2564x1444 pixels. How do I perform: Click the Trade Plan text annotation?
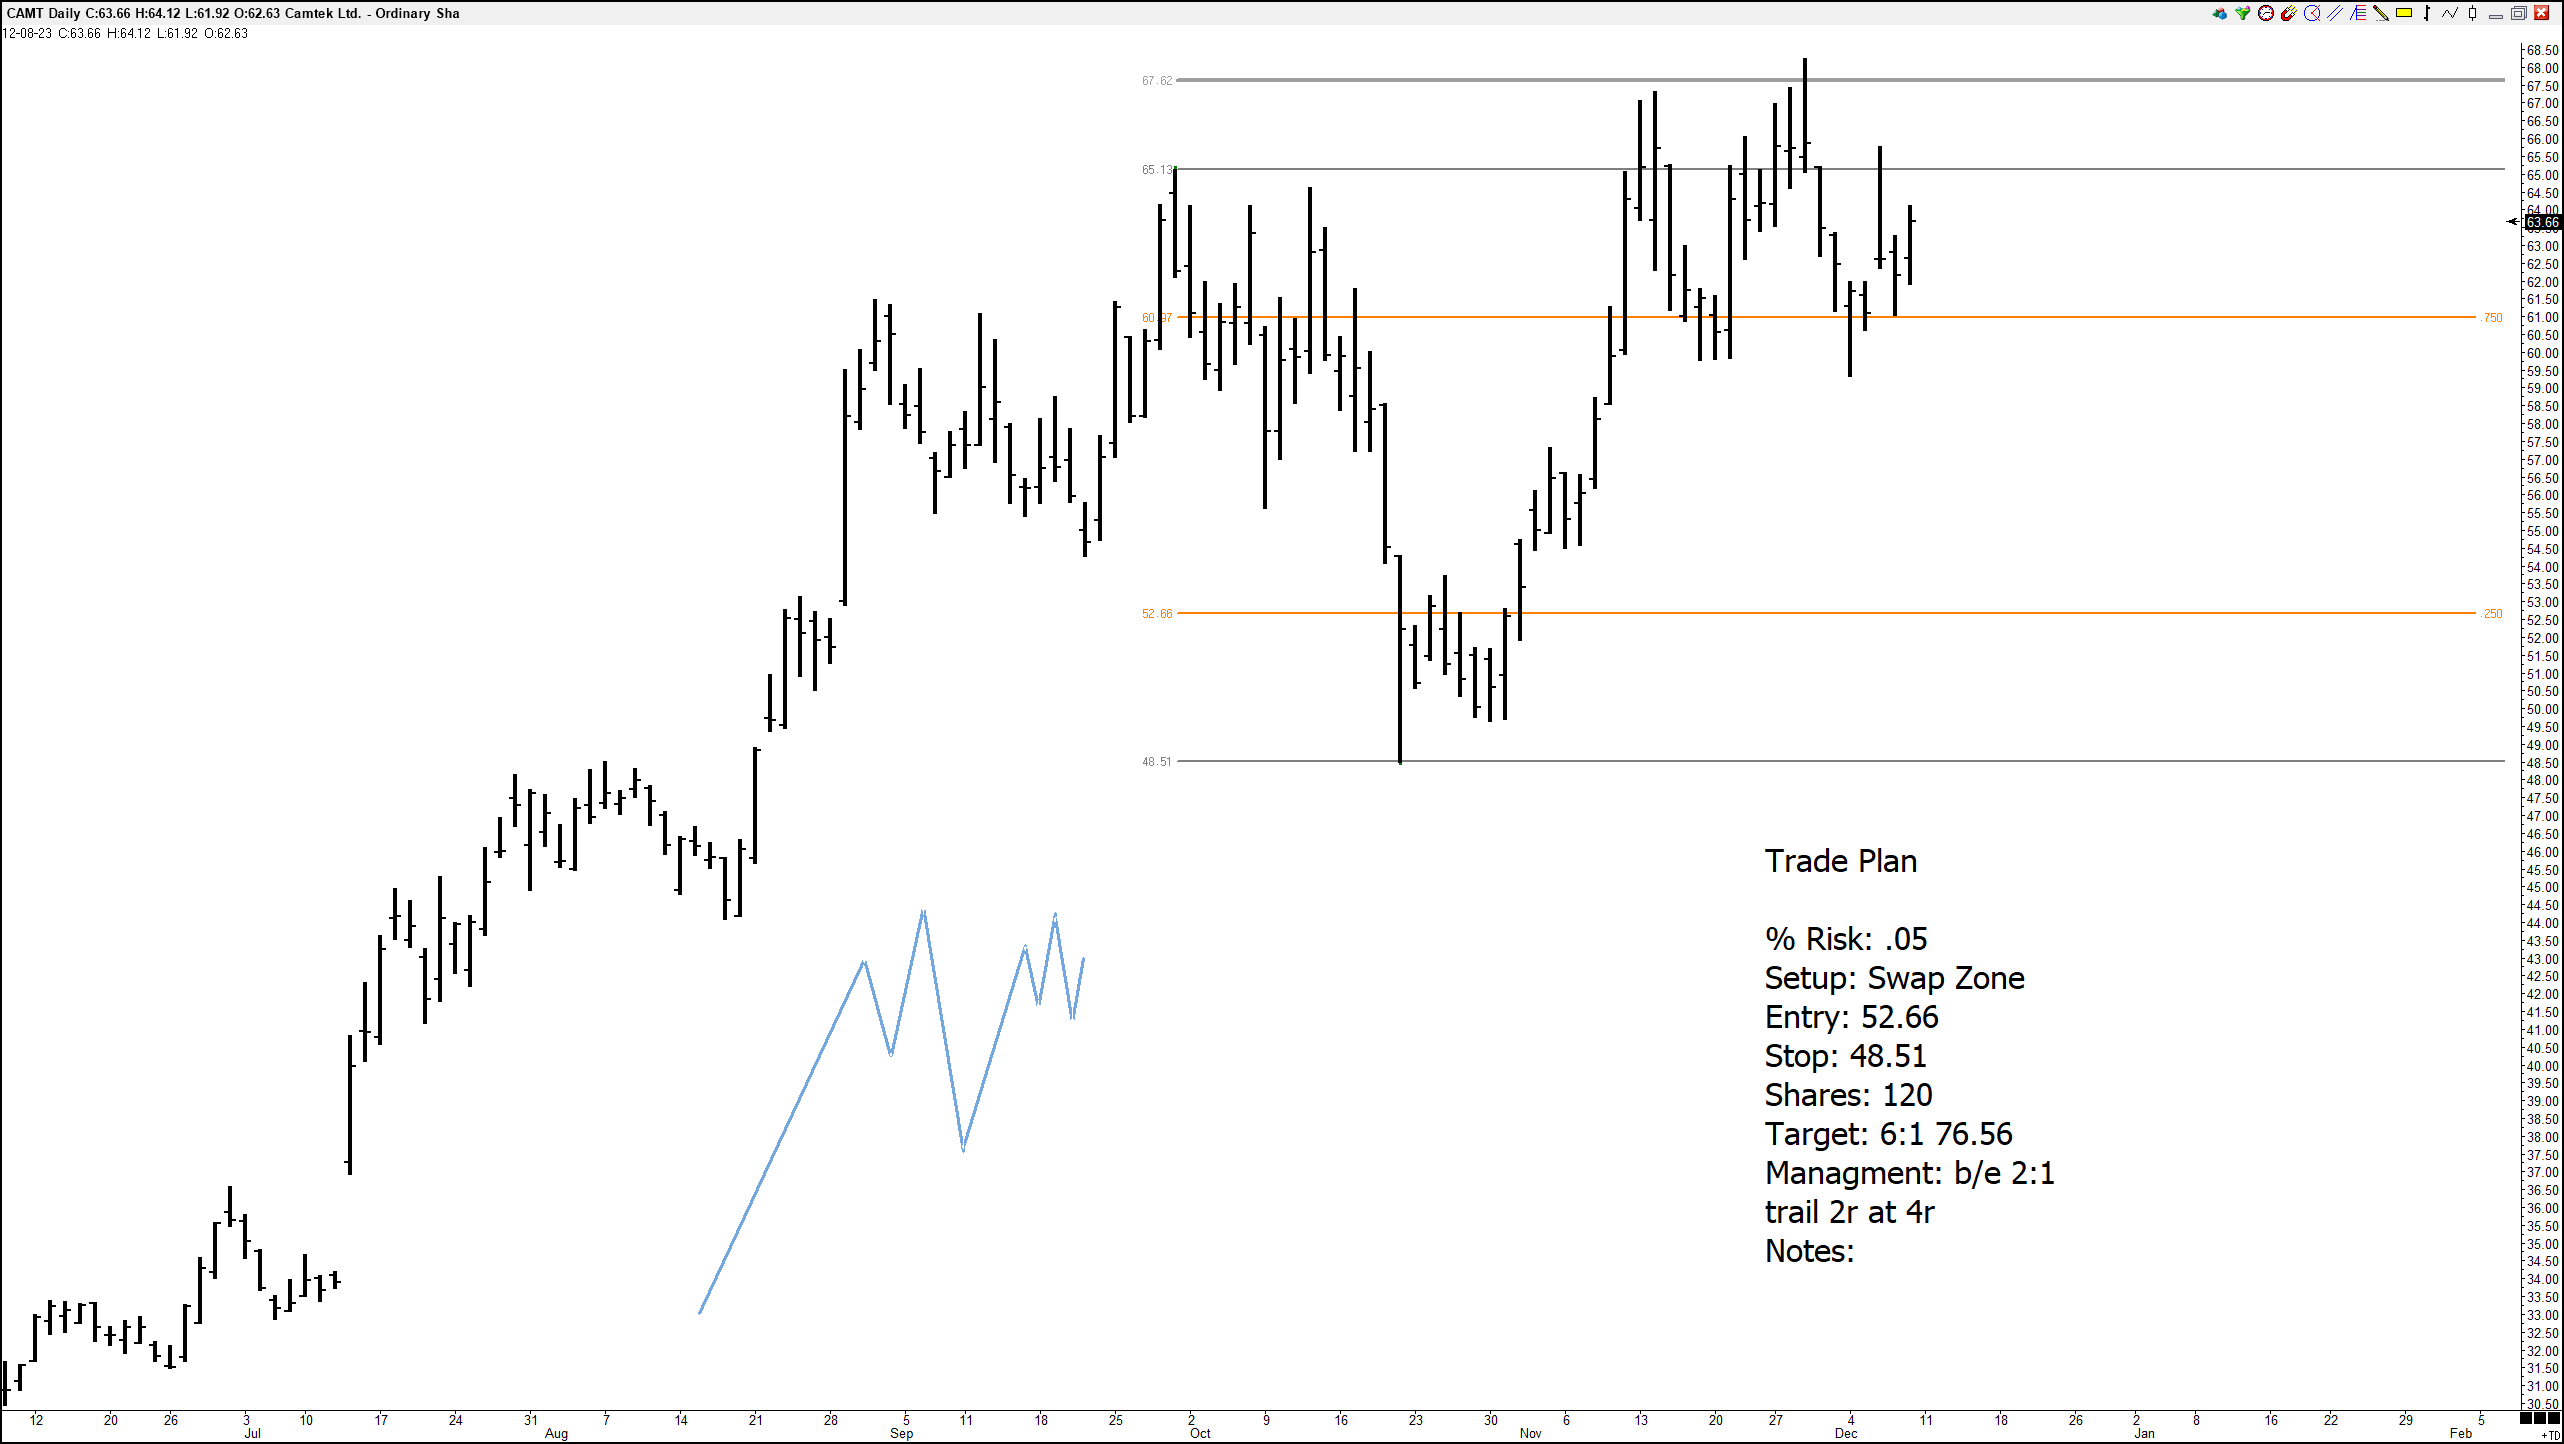(1840, 861)
